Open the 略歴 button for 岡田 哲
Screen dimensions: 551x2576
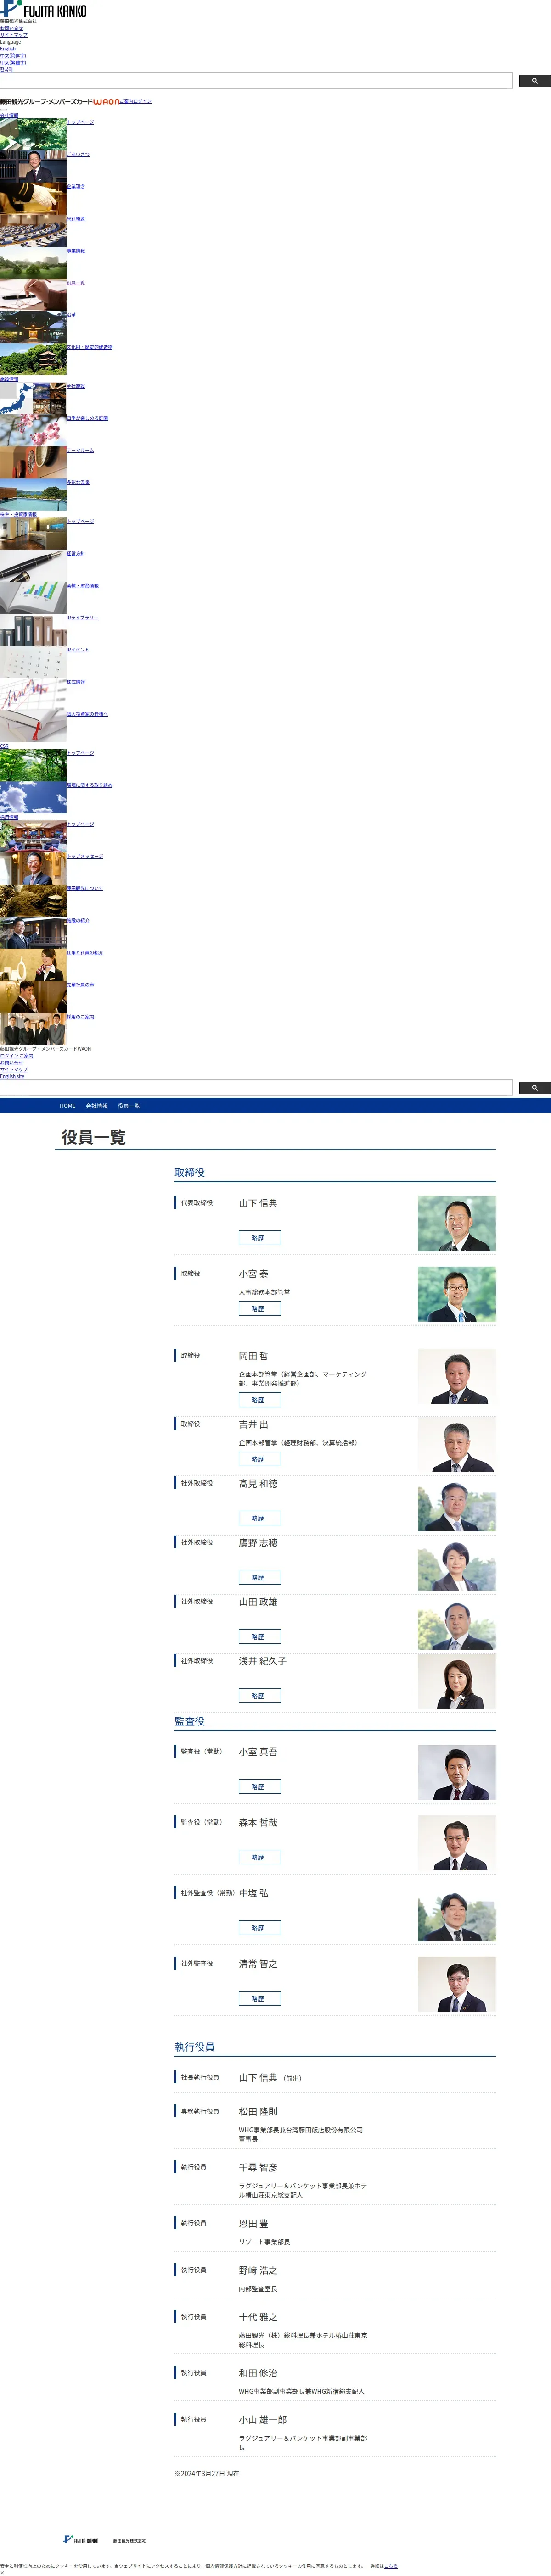[259, 1400]
